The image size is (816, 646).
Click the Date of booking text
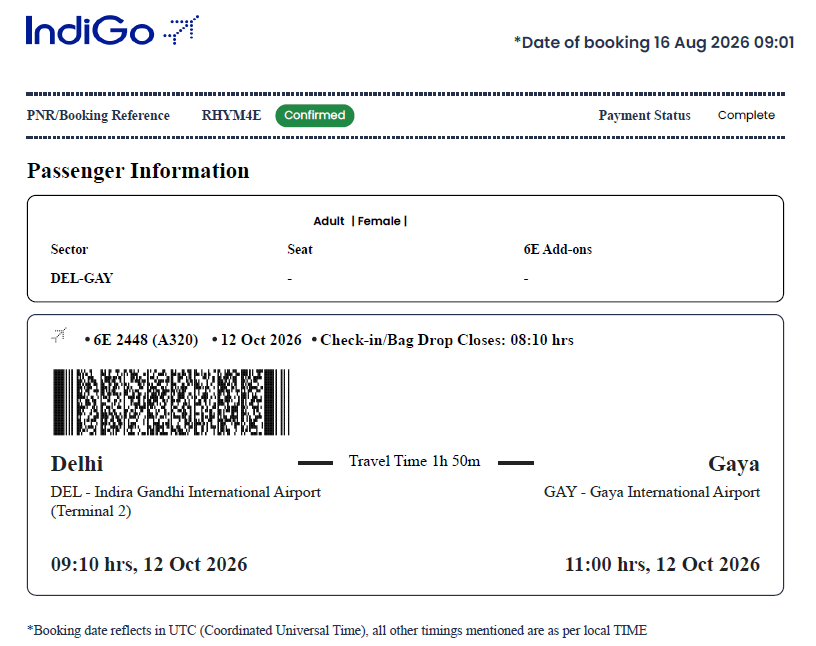tap(654, 42)
